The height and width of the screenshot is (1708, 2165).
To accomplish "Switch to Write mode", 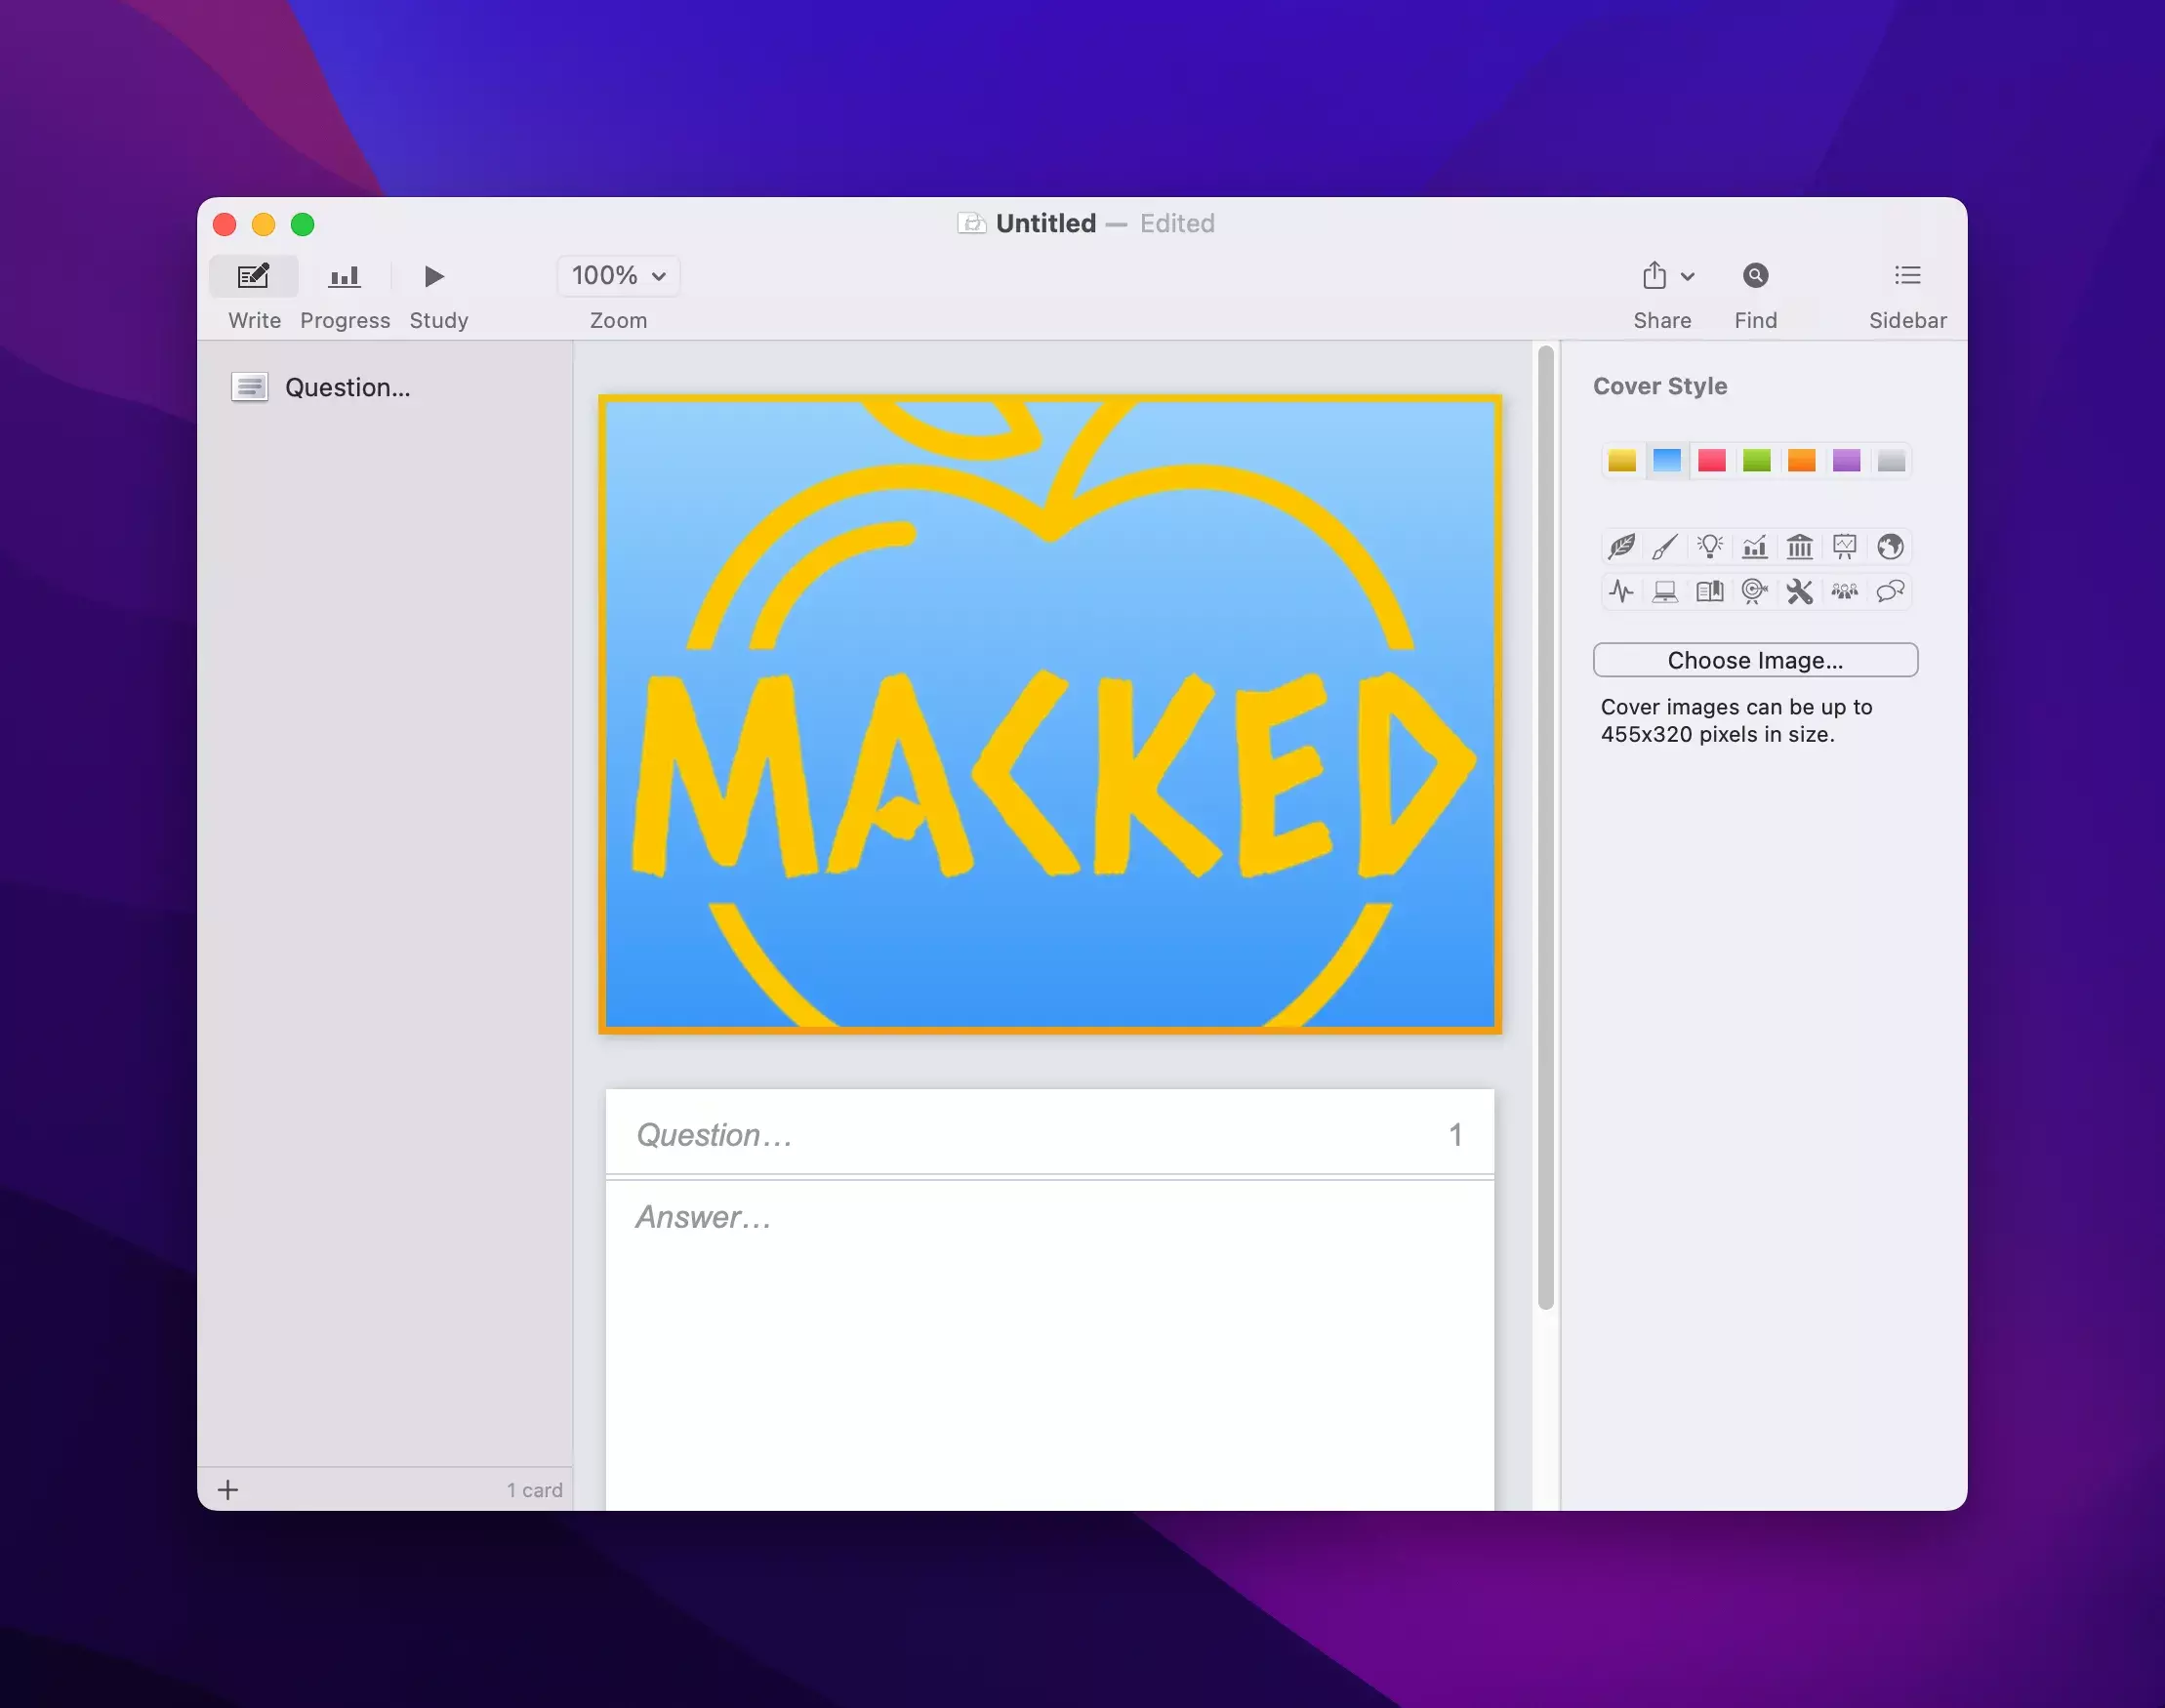I will tap(254, 276).
